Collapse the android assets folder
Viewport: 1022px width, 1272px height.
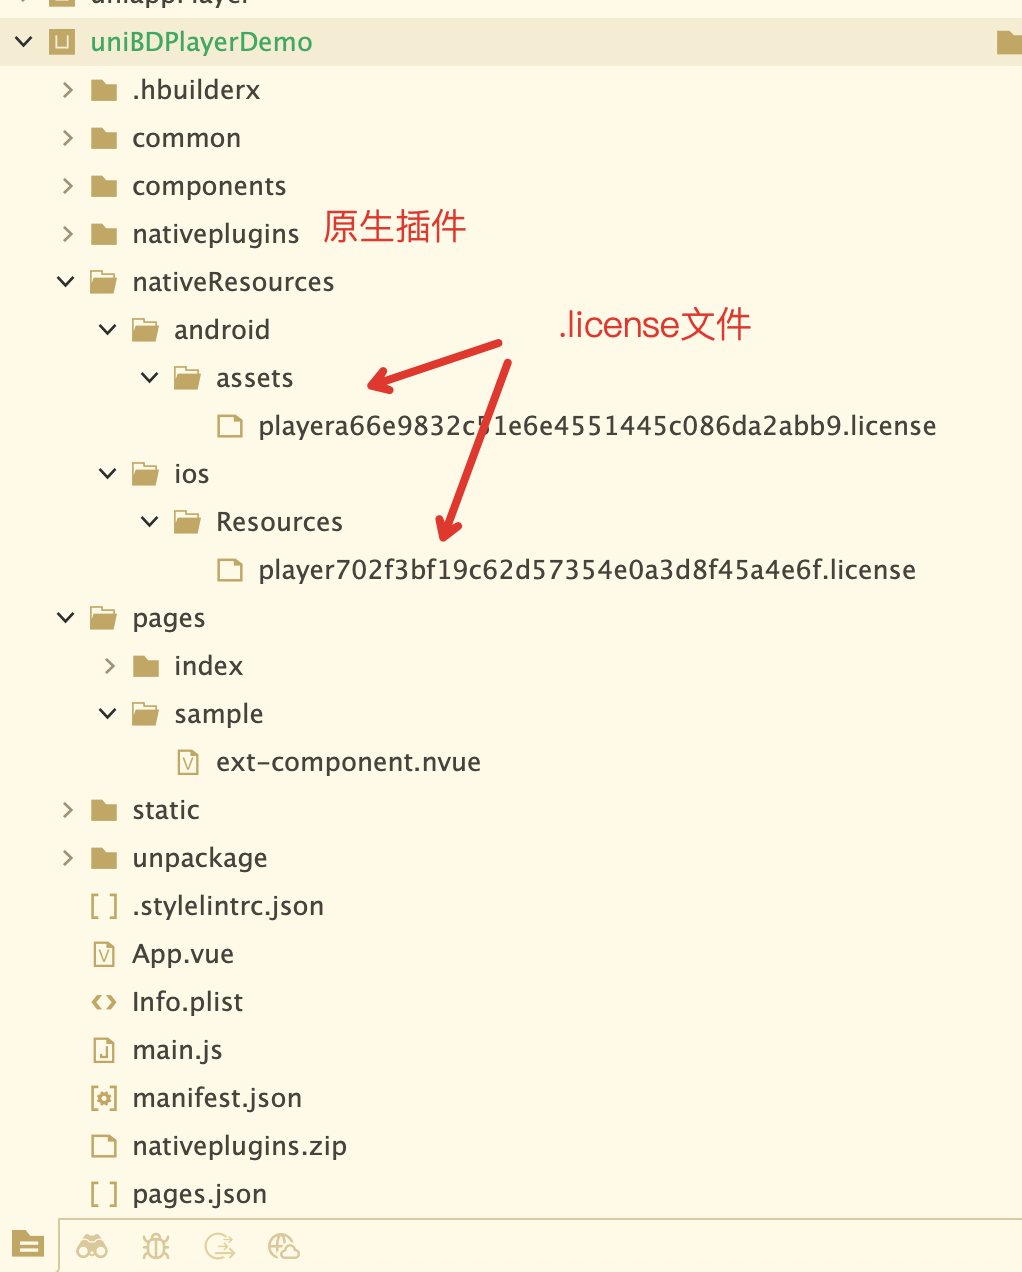(150, 378)
